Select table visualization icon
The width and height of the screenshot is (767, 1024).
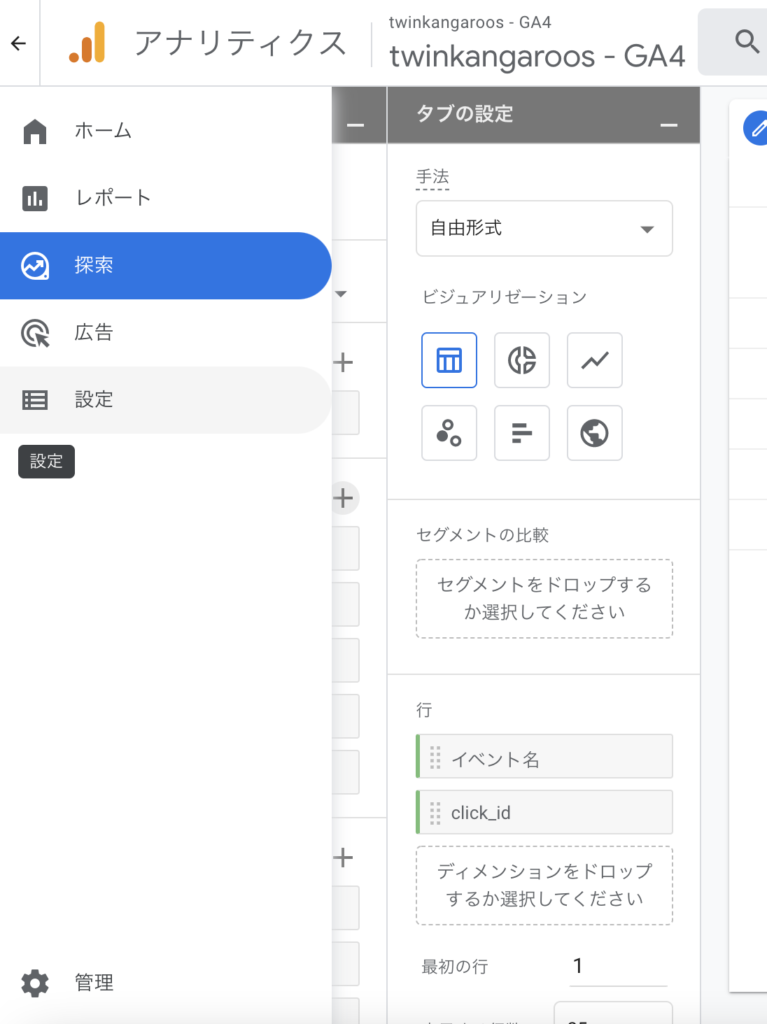[449, 360]
